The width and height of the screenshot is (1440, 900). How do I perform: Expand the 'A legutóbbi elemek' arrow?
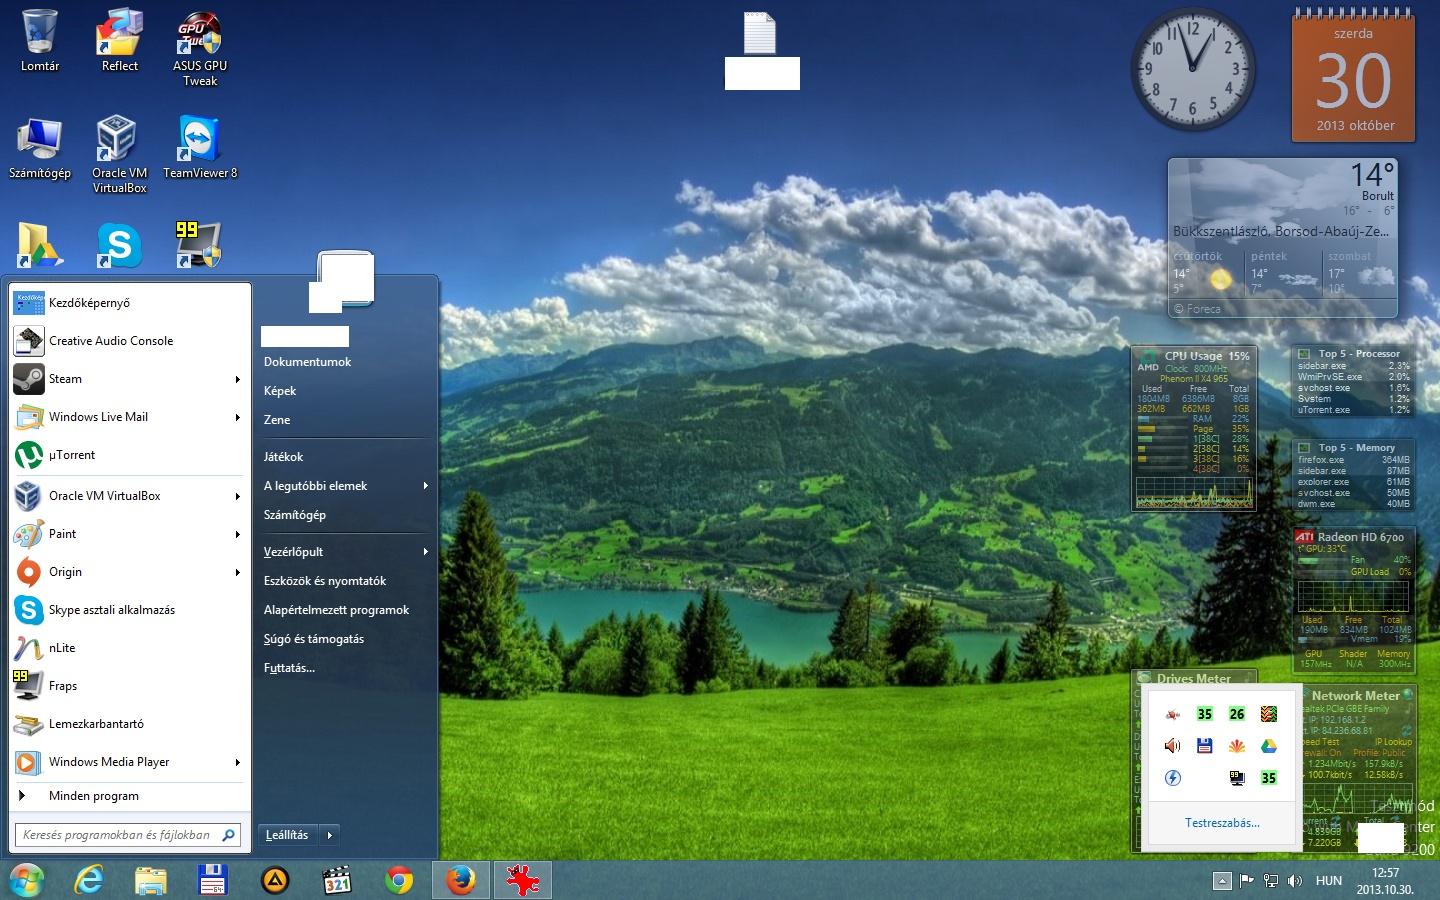(x=425, y=486)
